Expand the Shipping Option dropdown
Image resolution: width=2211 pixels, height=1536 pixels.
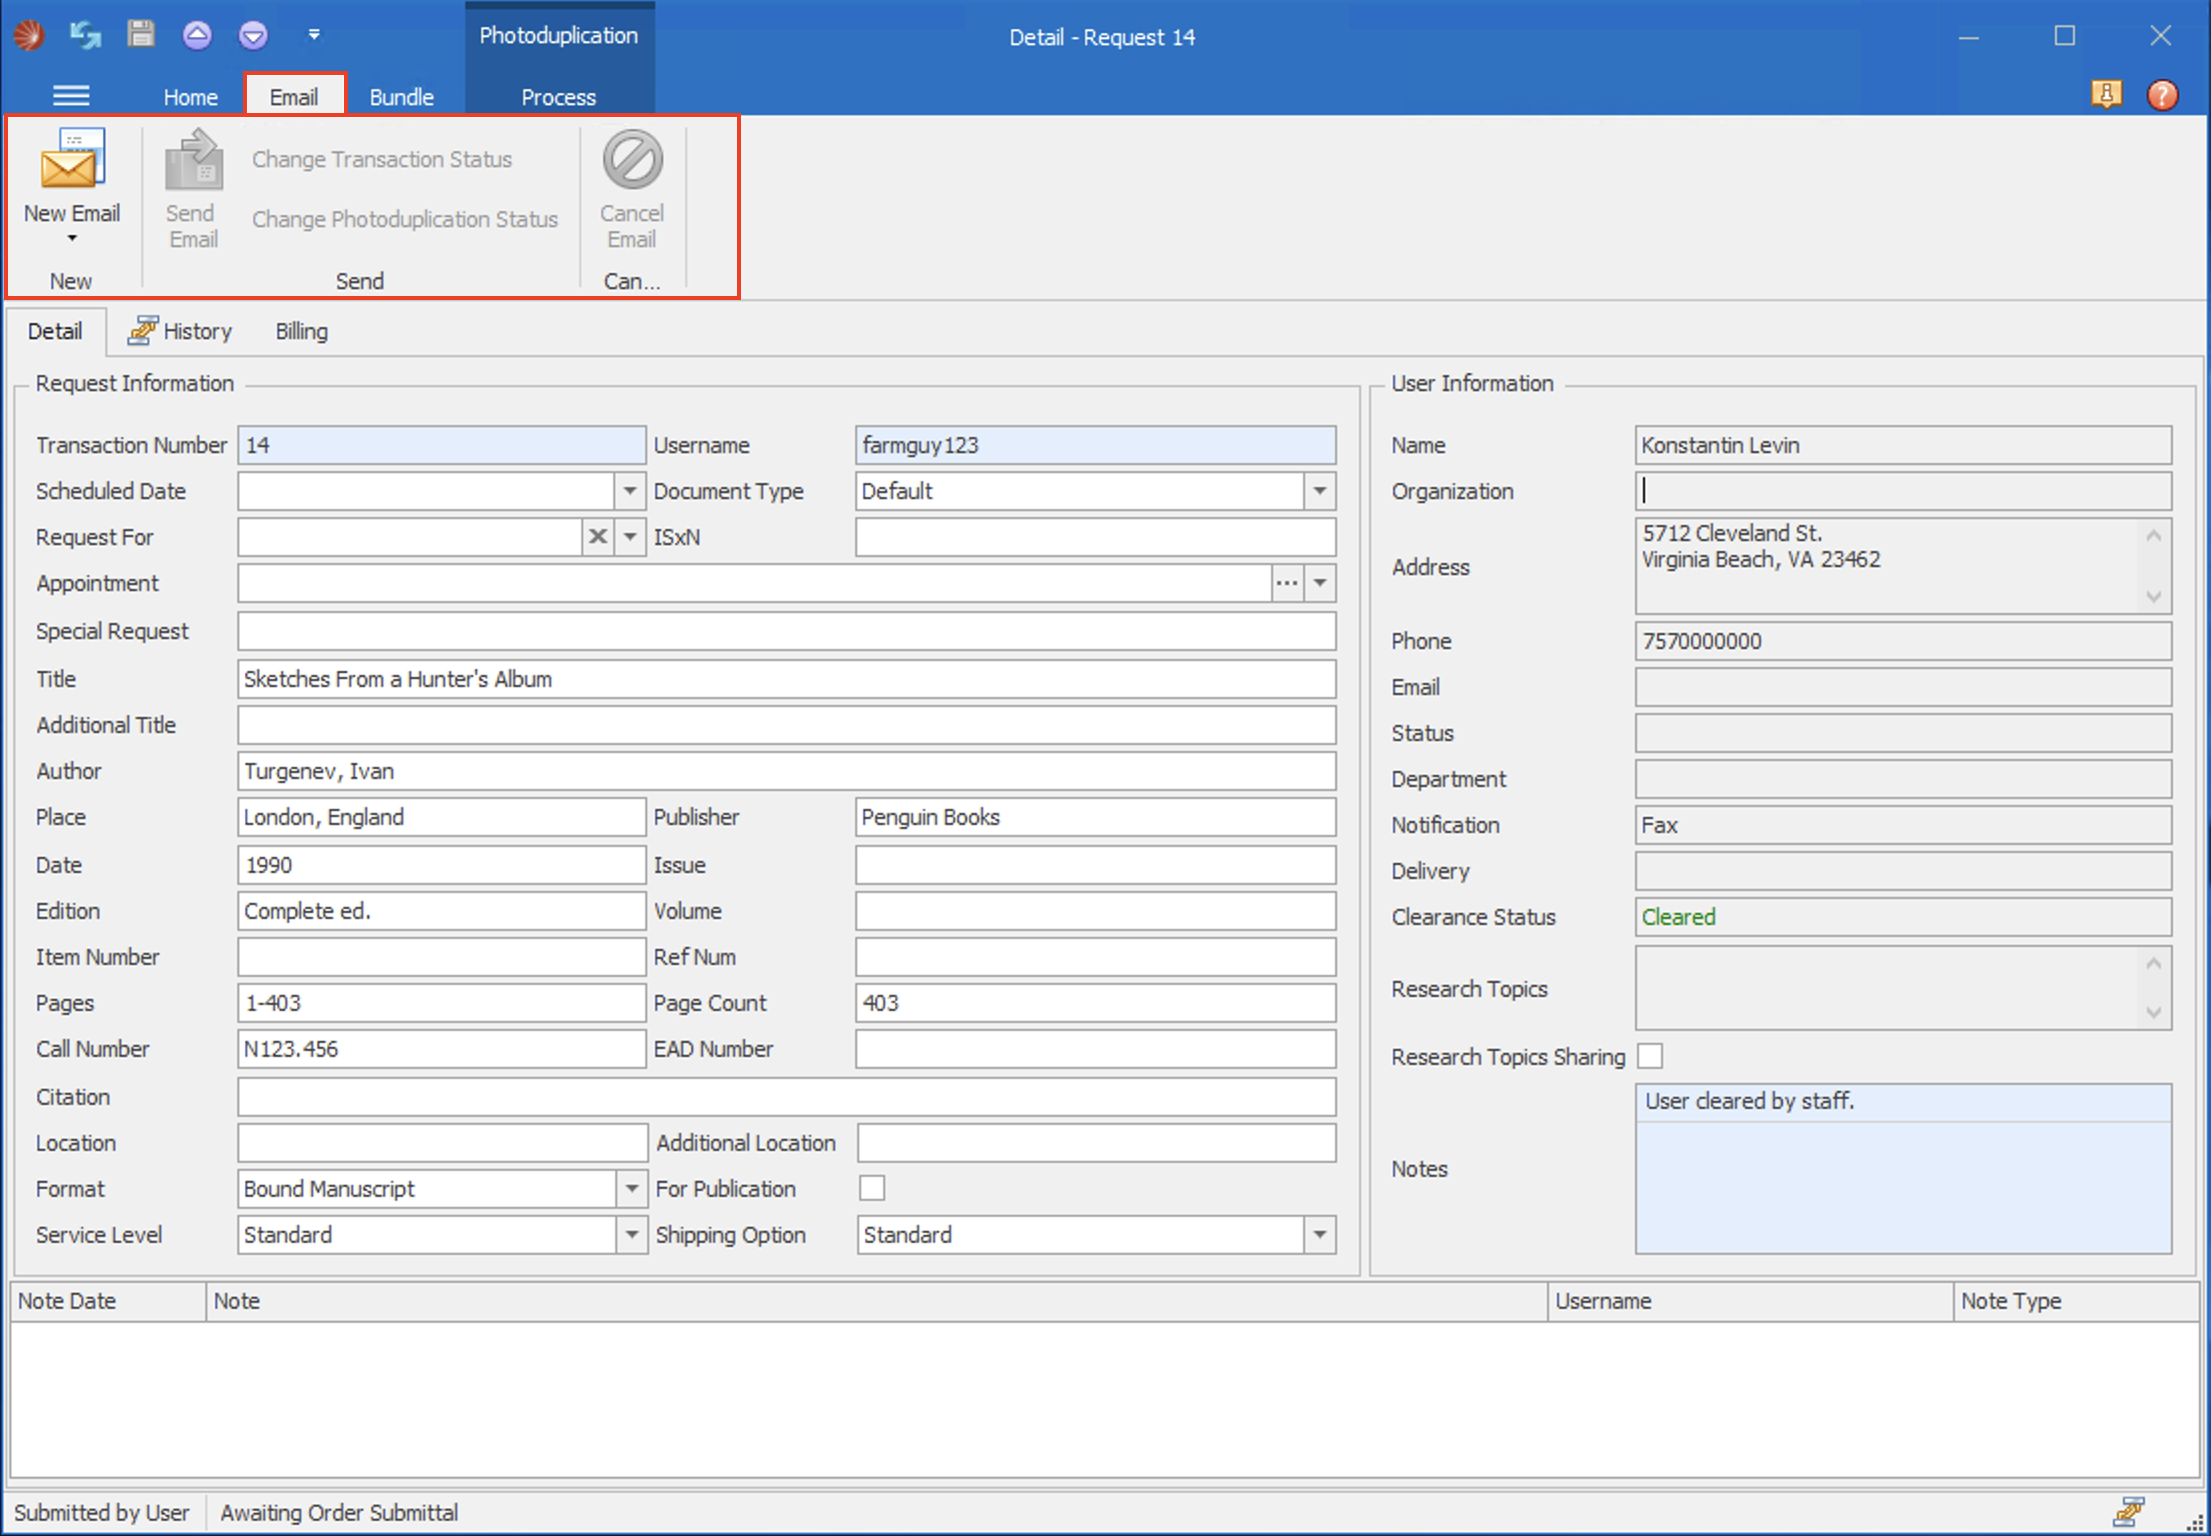coord(1320,1235)
